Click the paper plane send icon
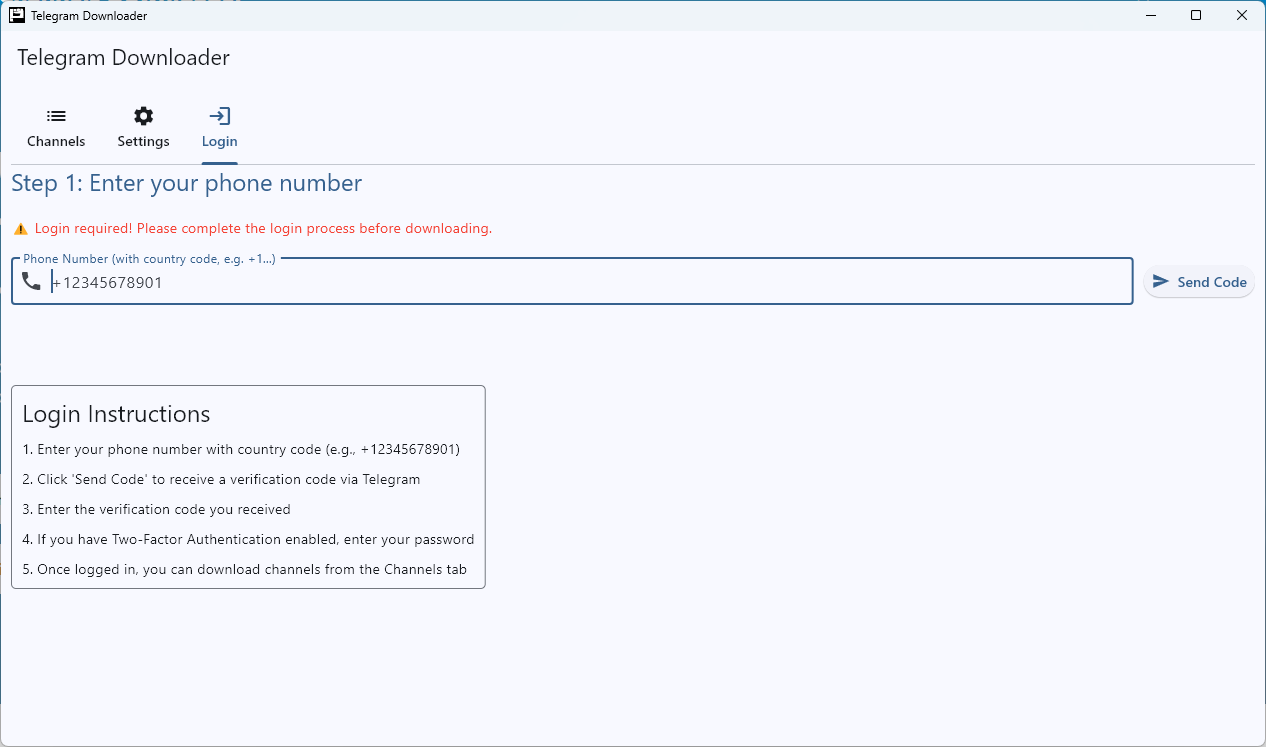The image size is (1266, 747). click(1163, 281)
